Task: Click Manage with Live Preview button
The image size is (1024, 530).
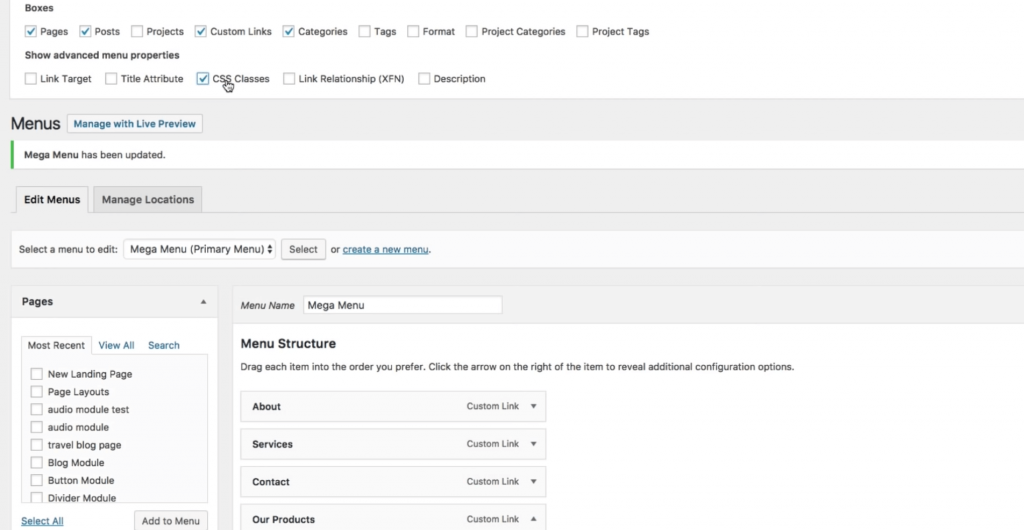Action: [x=135, y=124]
